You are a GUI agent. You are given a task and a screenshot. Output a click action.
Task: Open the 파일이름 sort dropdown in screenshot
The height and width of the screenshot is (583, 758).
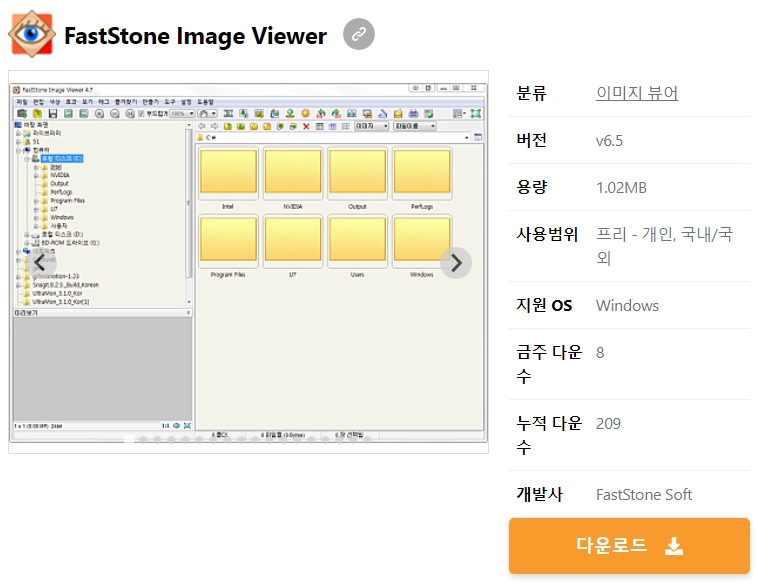coord(415,126)
